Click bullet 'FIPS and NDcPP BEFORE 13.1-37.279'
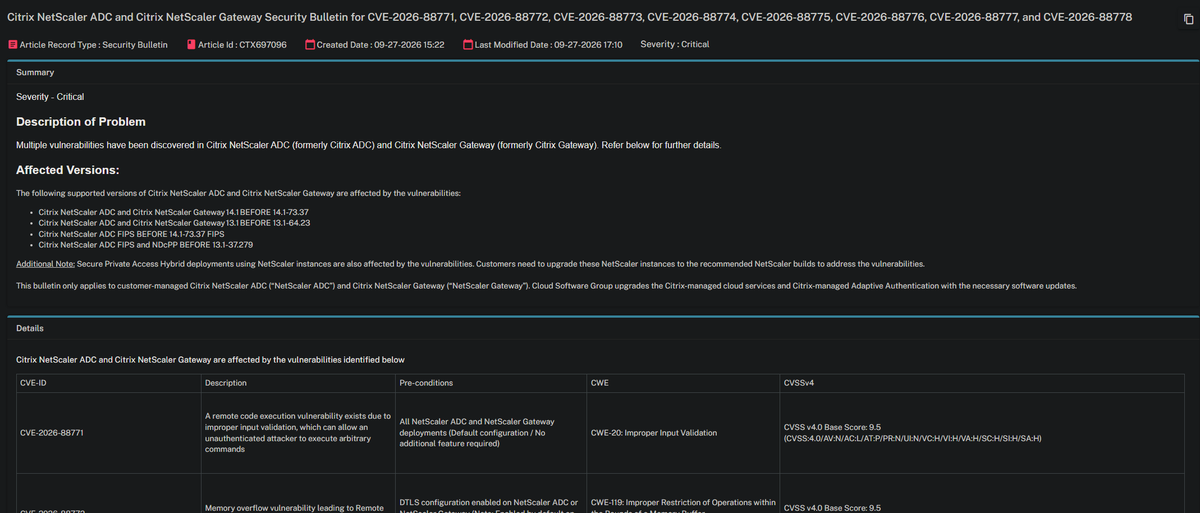 145,244
